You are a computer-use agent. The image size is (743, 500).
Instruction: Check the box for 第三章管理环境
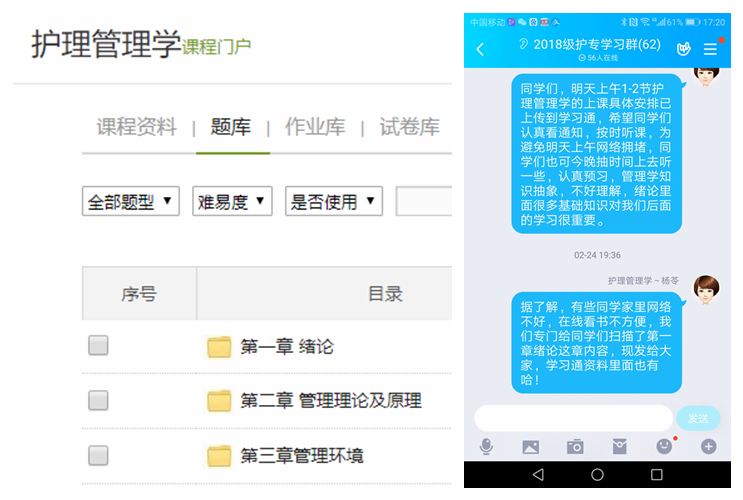point(98,455)
